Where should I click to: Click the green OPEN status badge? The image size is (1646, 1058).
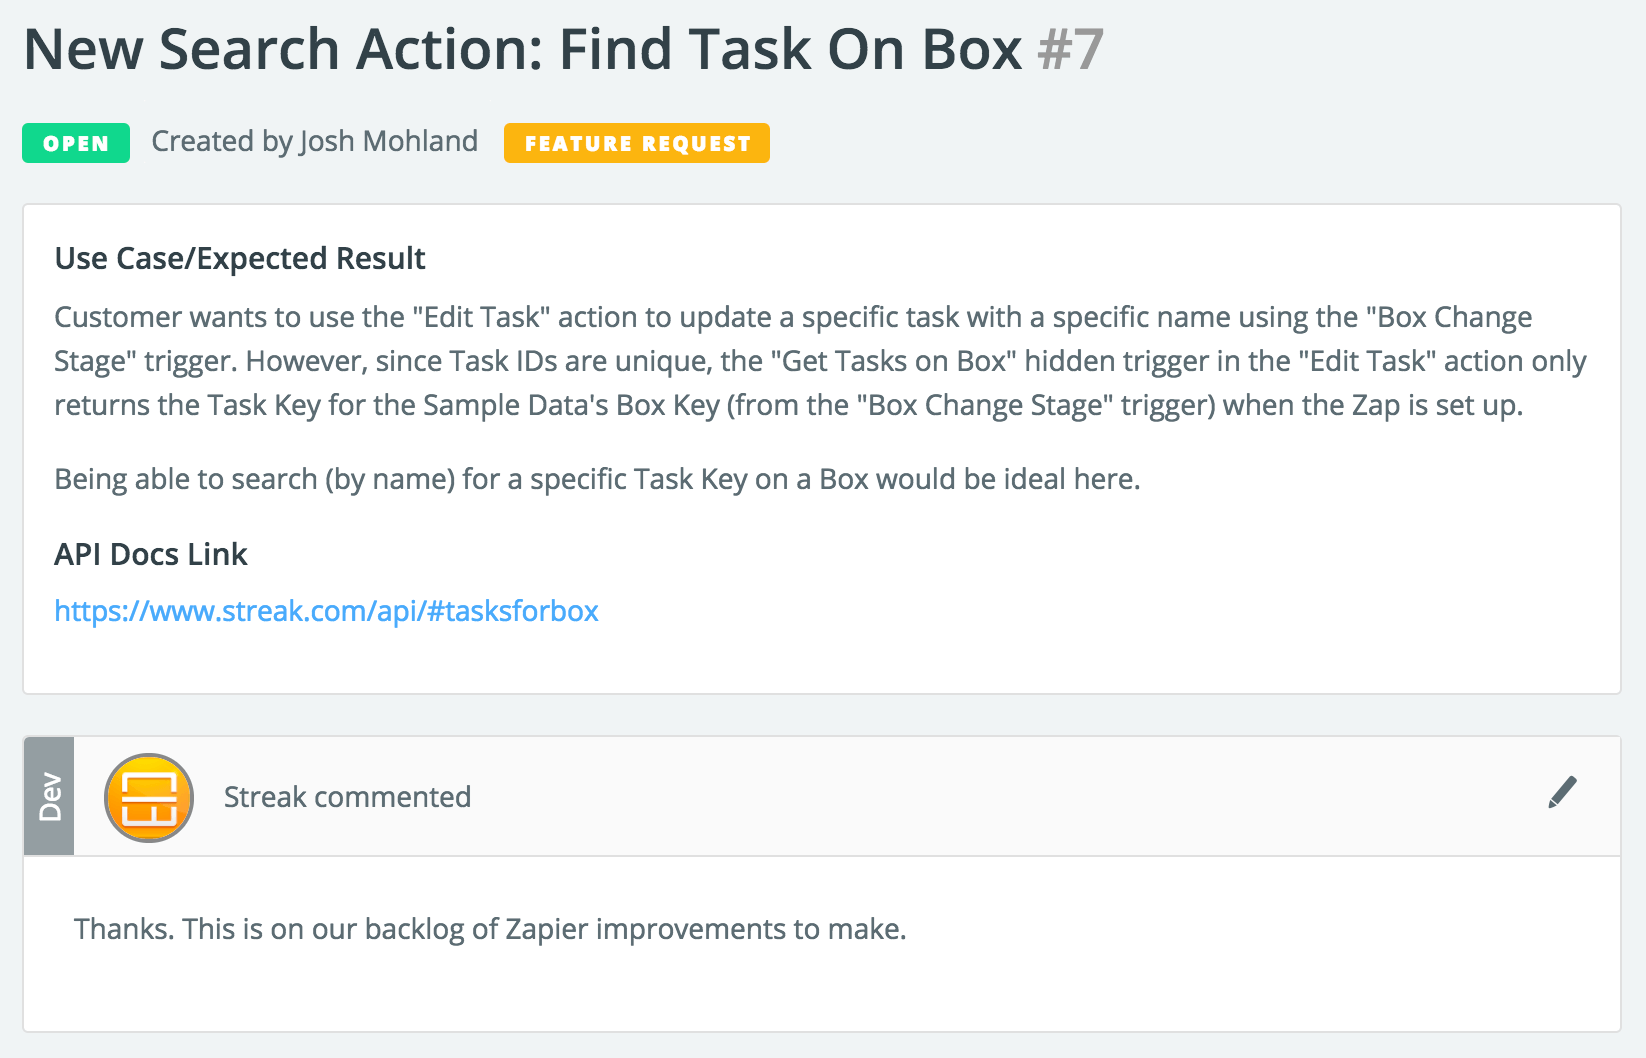(x=76, y=143)
